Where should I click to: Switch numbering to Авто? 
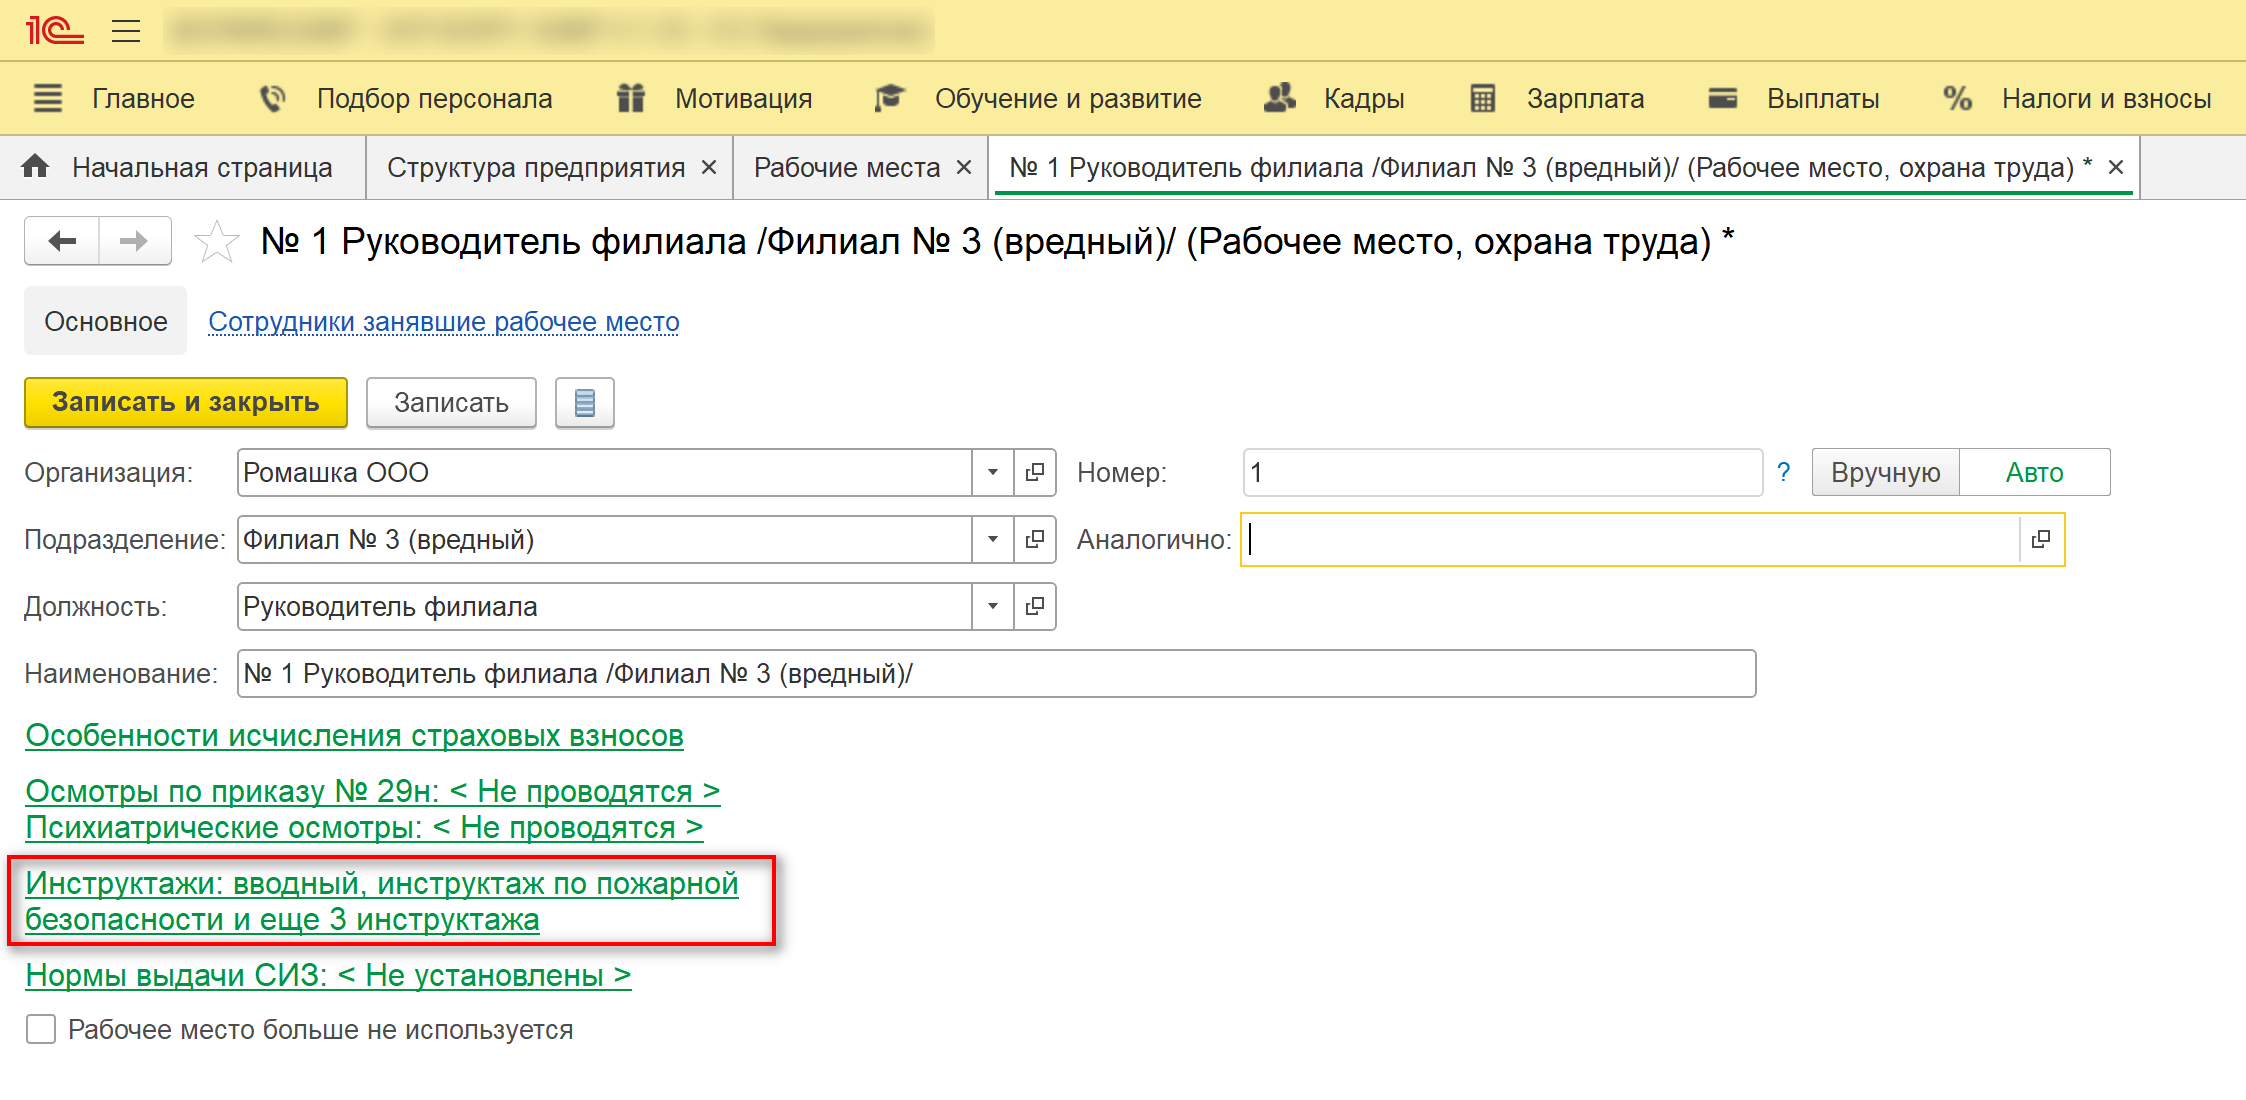[2034, 472]
